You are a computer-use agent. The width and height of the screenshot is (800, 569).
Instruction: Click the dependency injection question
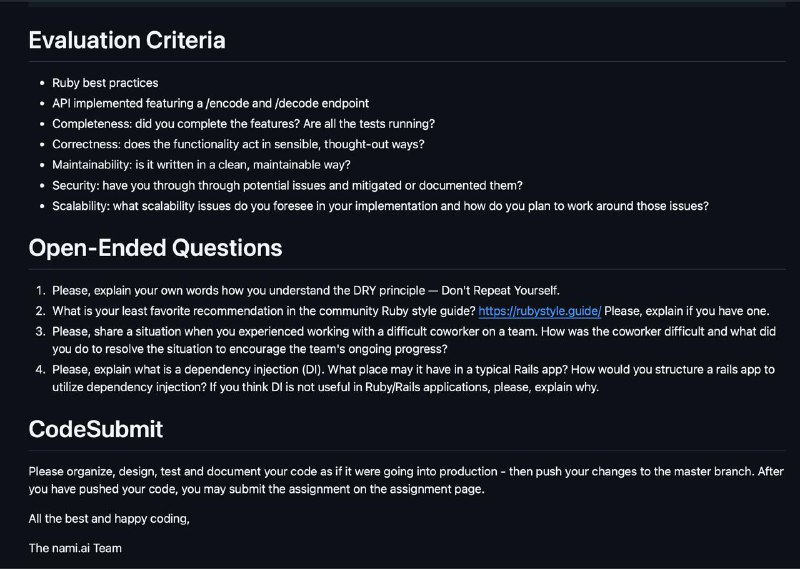click(413, 378)
